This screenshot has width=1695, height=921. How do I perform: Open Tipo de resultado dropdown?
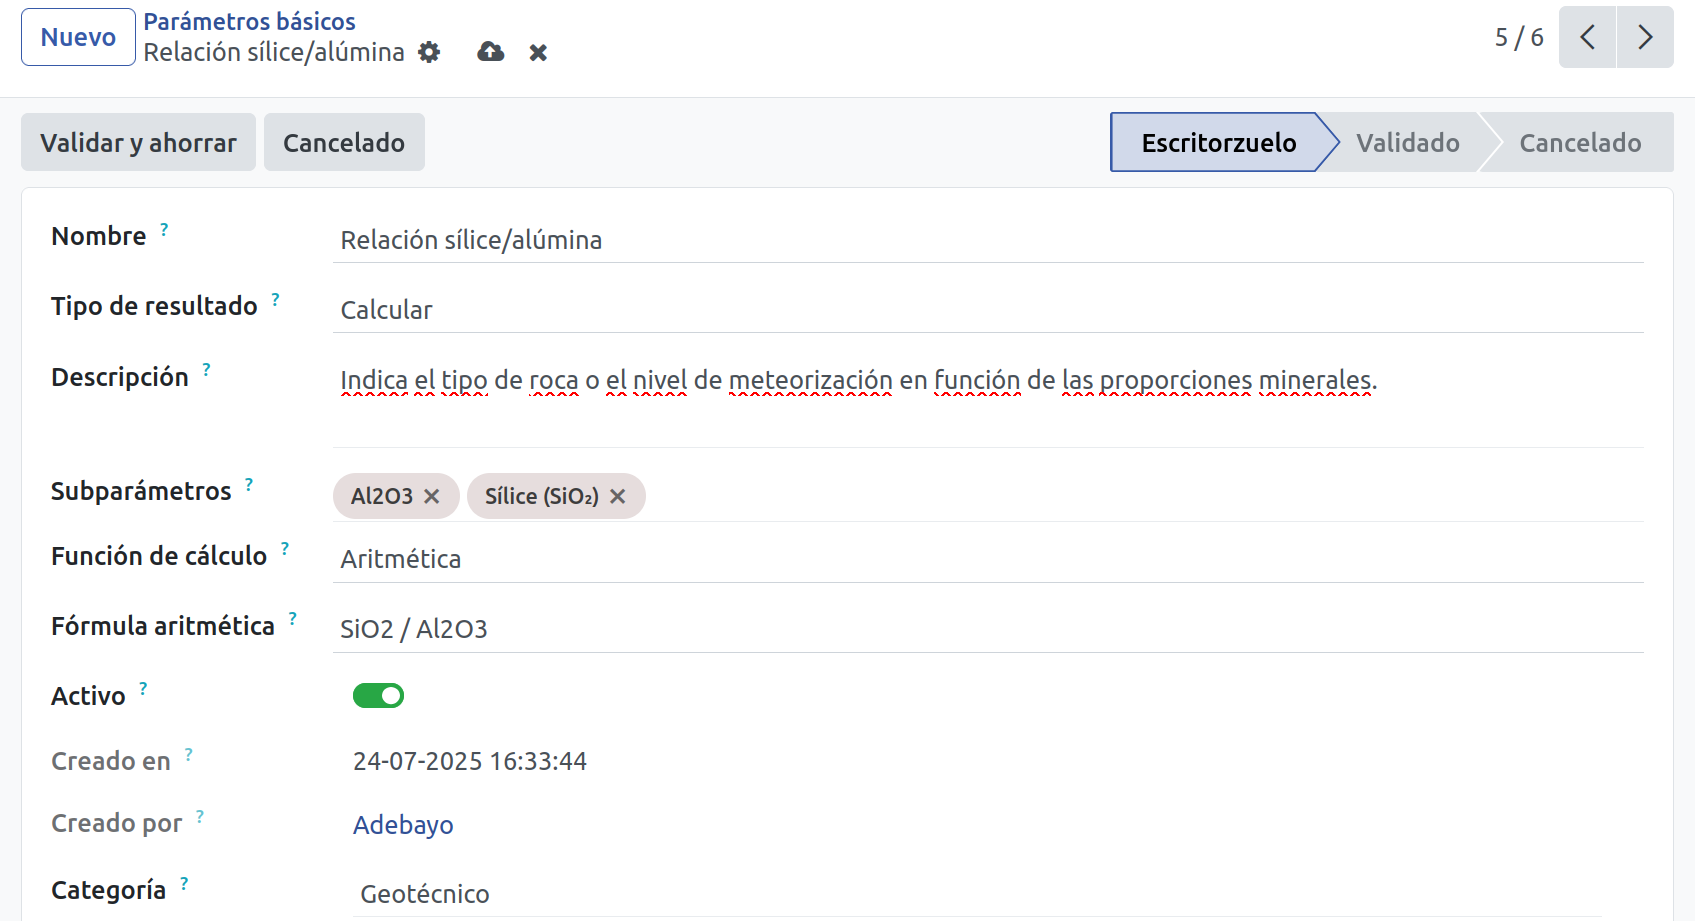988,310
